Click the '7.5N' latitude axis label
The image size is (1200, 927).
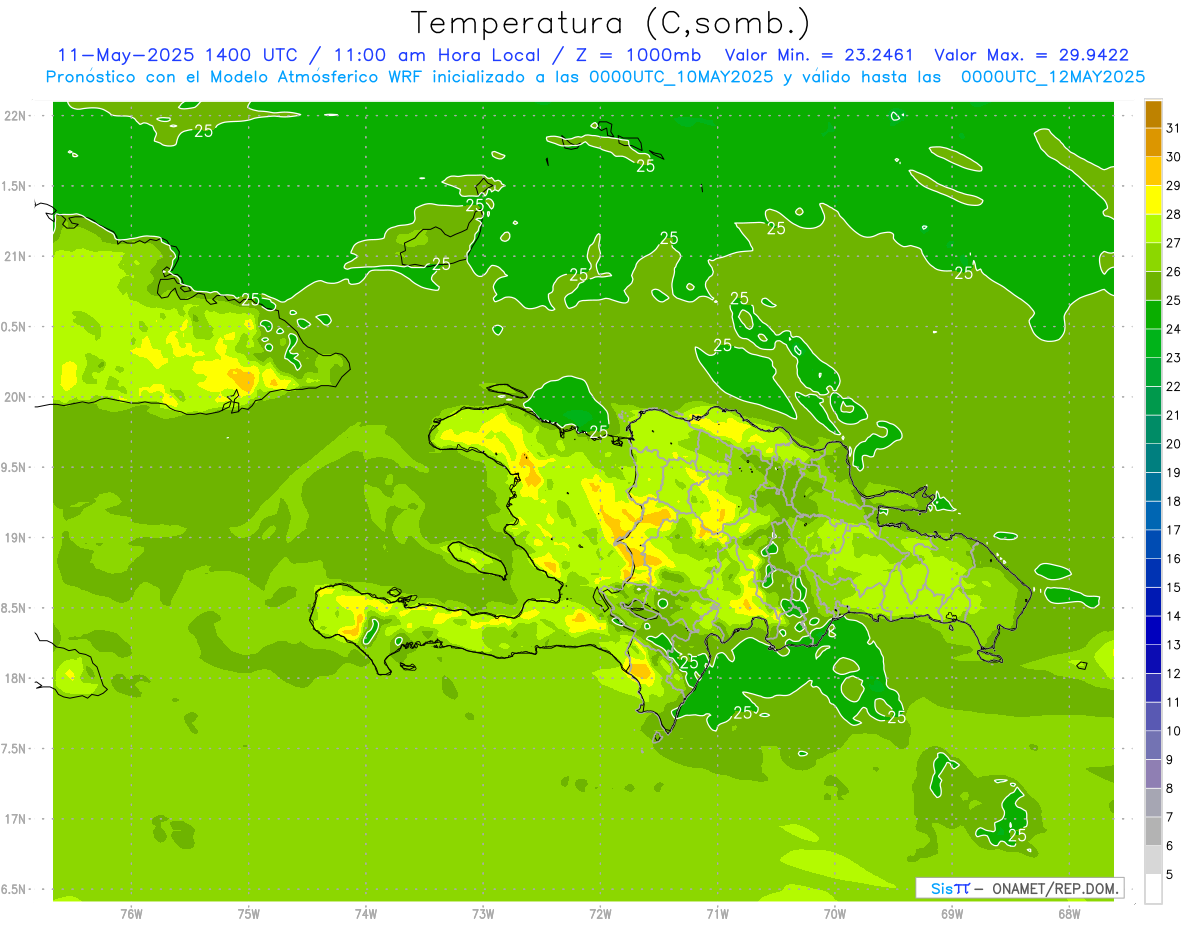(15, 749)
